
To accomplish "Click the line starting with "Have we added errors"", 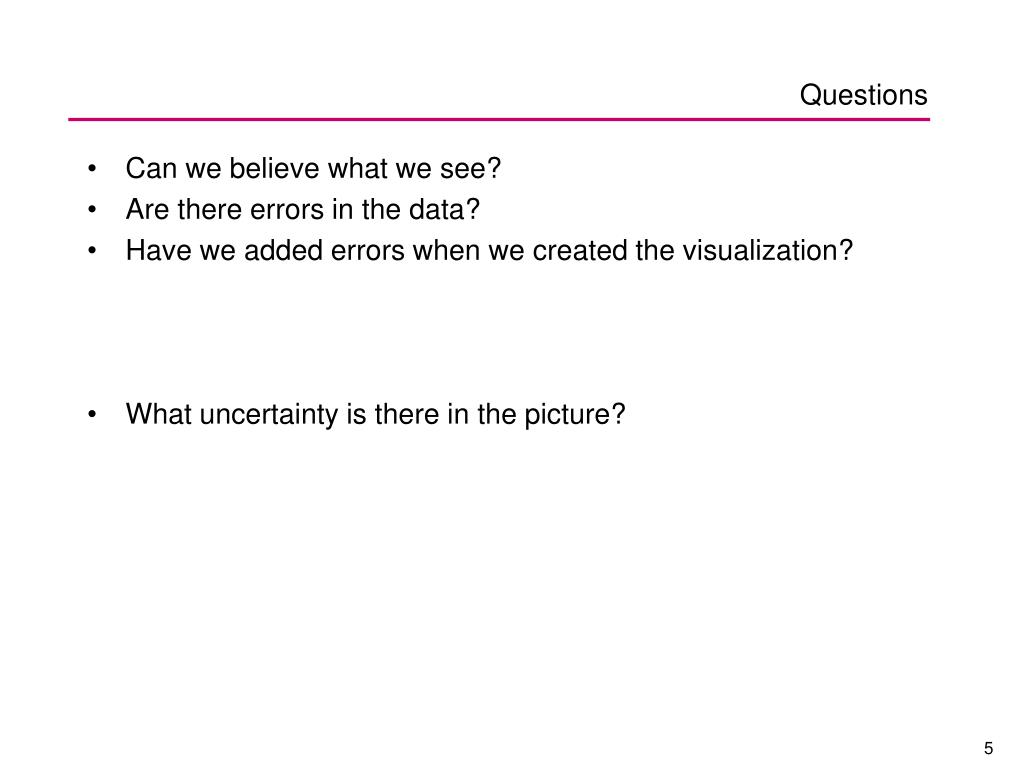I will click(489, 251).
